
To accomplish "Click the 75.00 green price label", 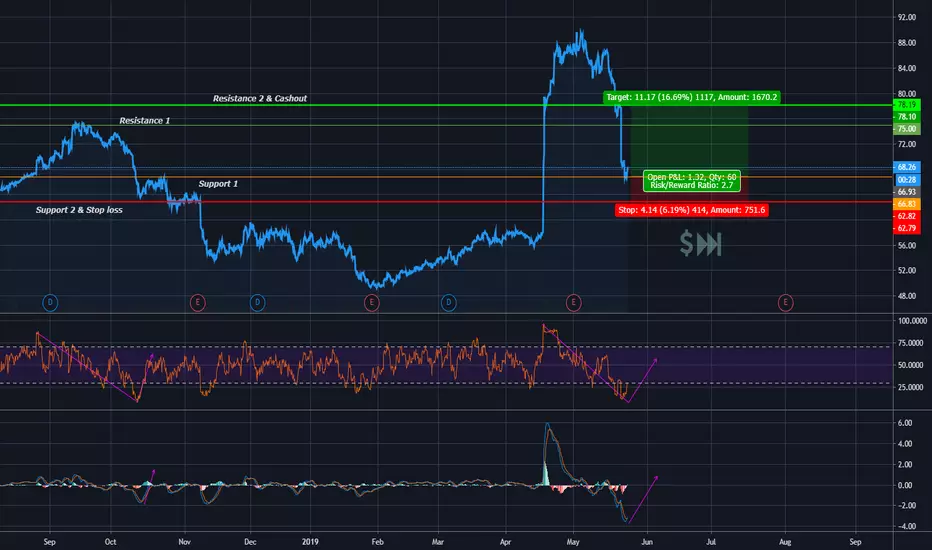I will pyautogui.click(x=906, y=129).
